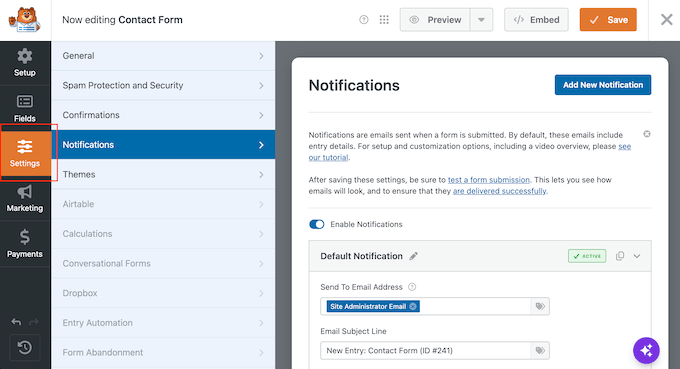The image size is (680, 369).
Task: Click Send To Email Address help icon
Action: click(412, 287)
